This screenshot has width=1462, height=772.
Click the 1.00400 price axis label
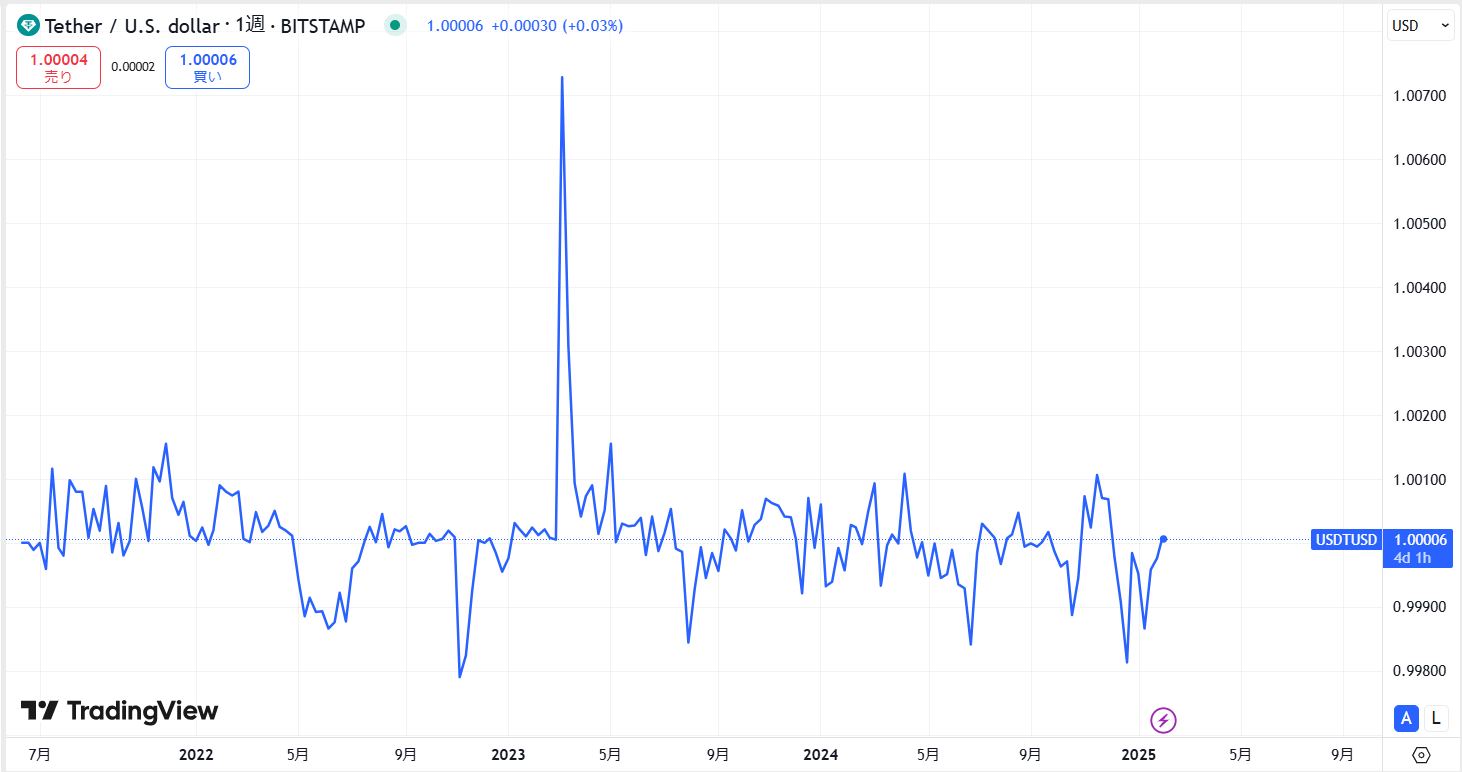(1419, 288)
